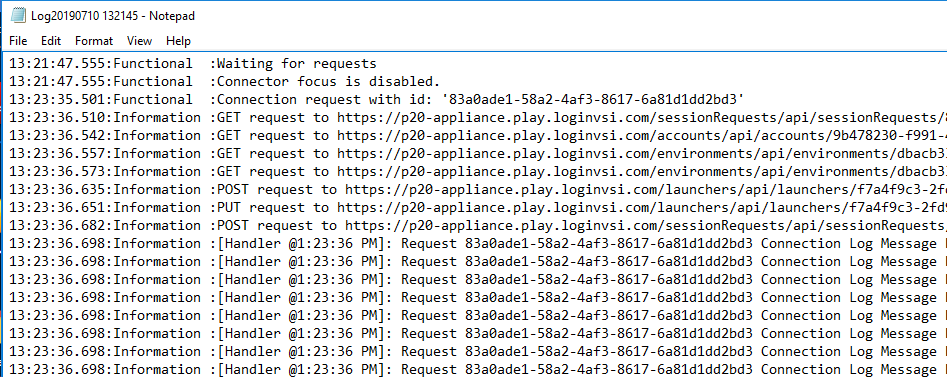Place cursor in 'Waiting for requests' line
The image size is (947, 377).
[297, 63]
